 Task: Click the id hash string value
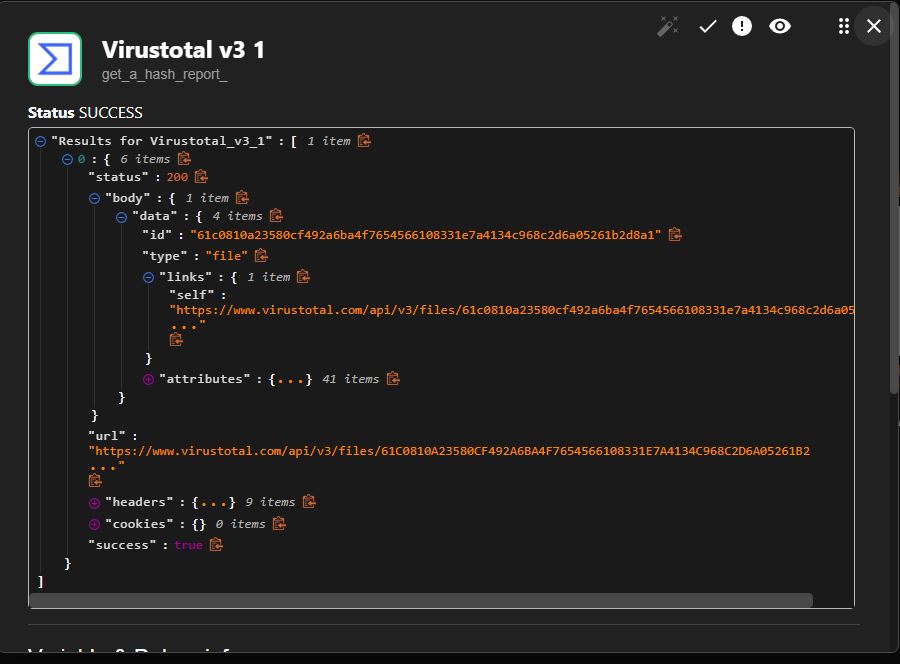425,235
